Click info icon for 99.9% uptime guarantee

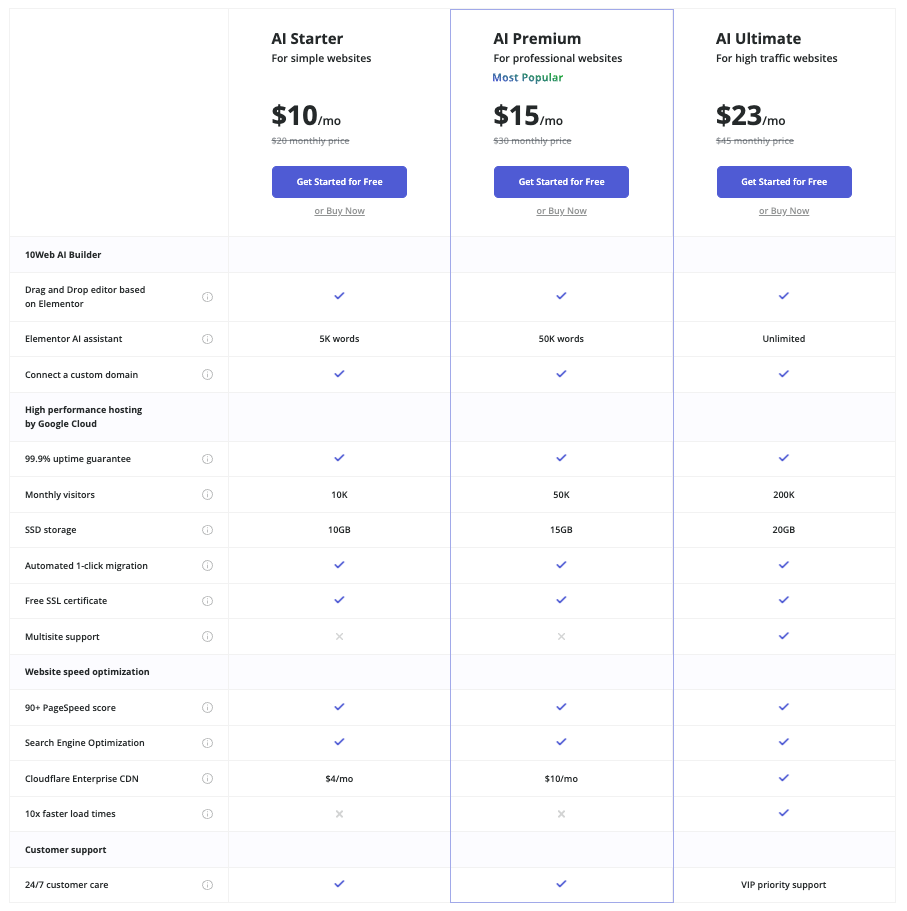click(207, 459)
